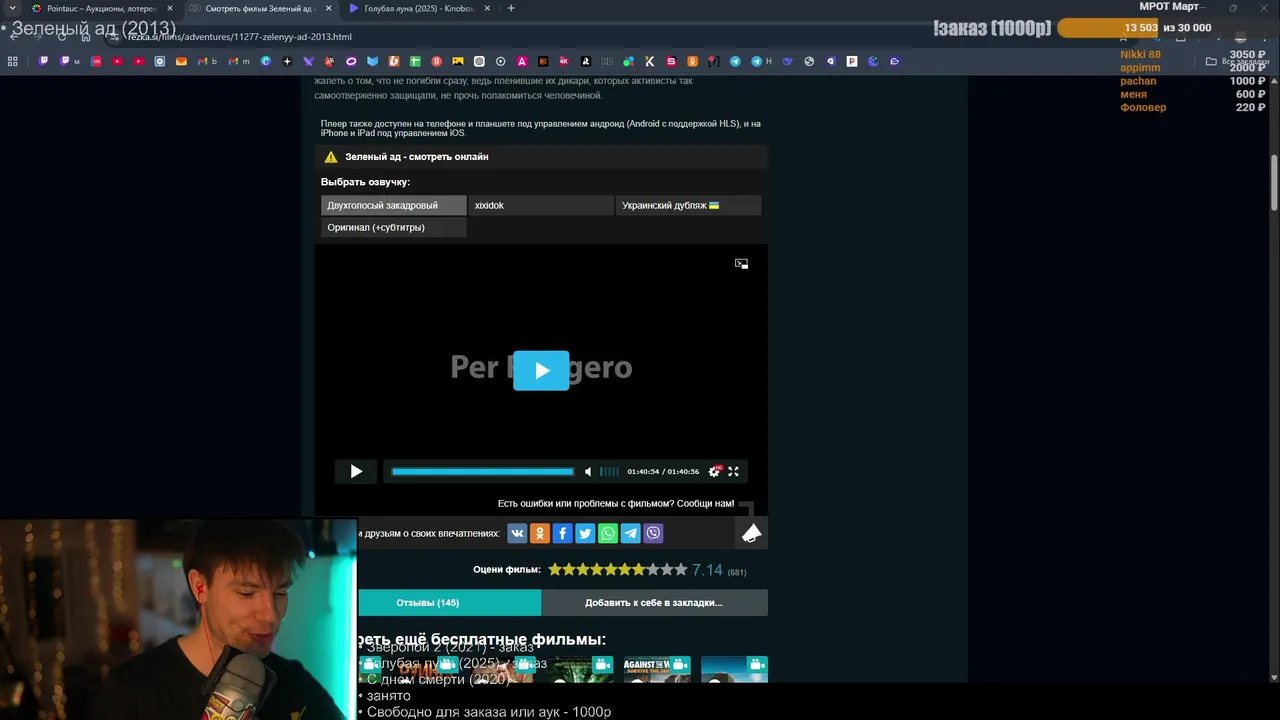
Task: Open the HD quality settings gear
Action: pos(714,471)
